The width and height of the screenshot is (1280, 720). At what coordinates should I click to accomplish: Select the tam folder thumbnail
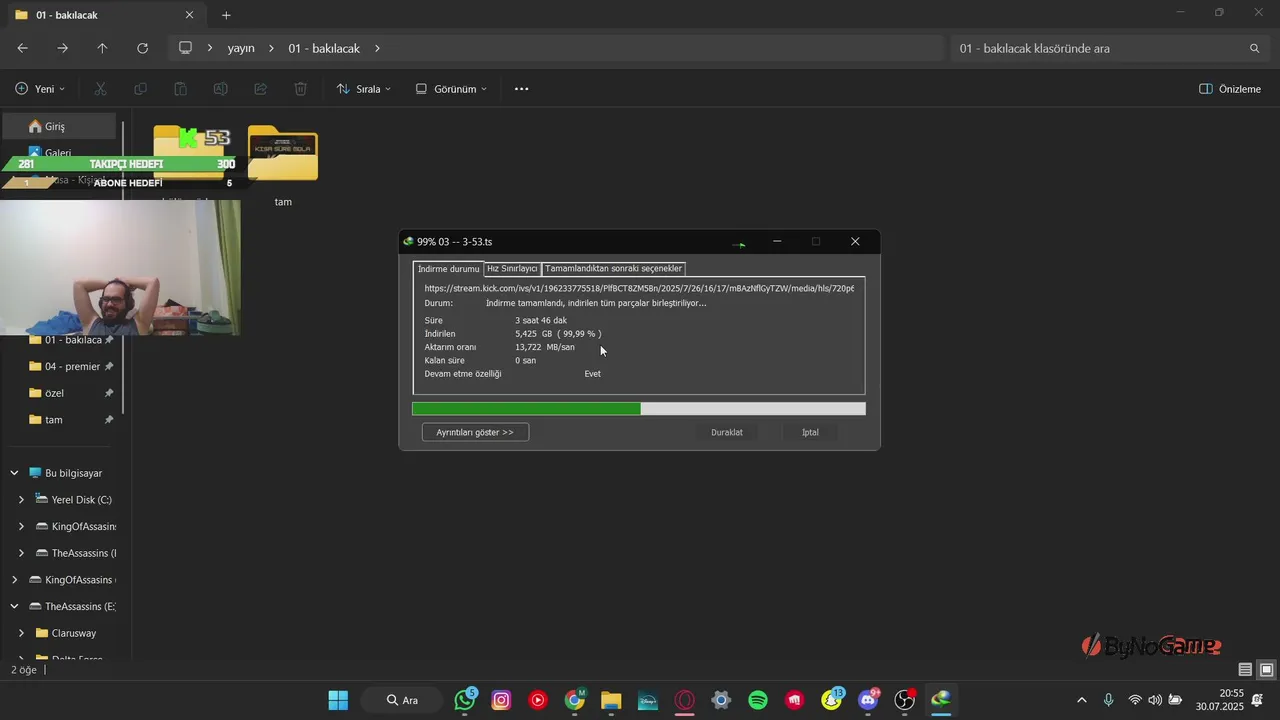(283, 154)
